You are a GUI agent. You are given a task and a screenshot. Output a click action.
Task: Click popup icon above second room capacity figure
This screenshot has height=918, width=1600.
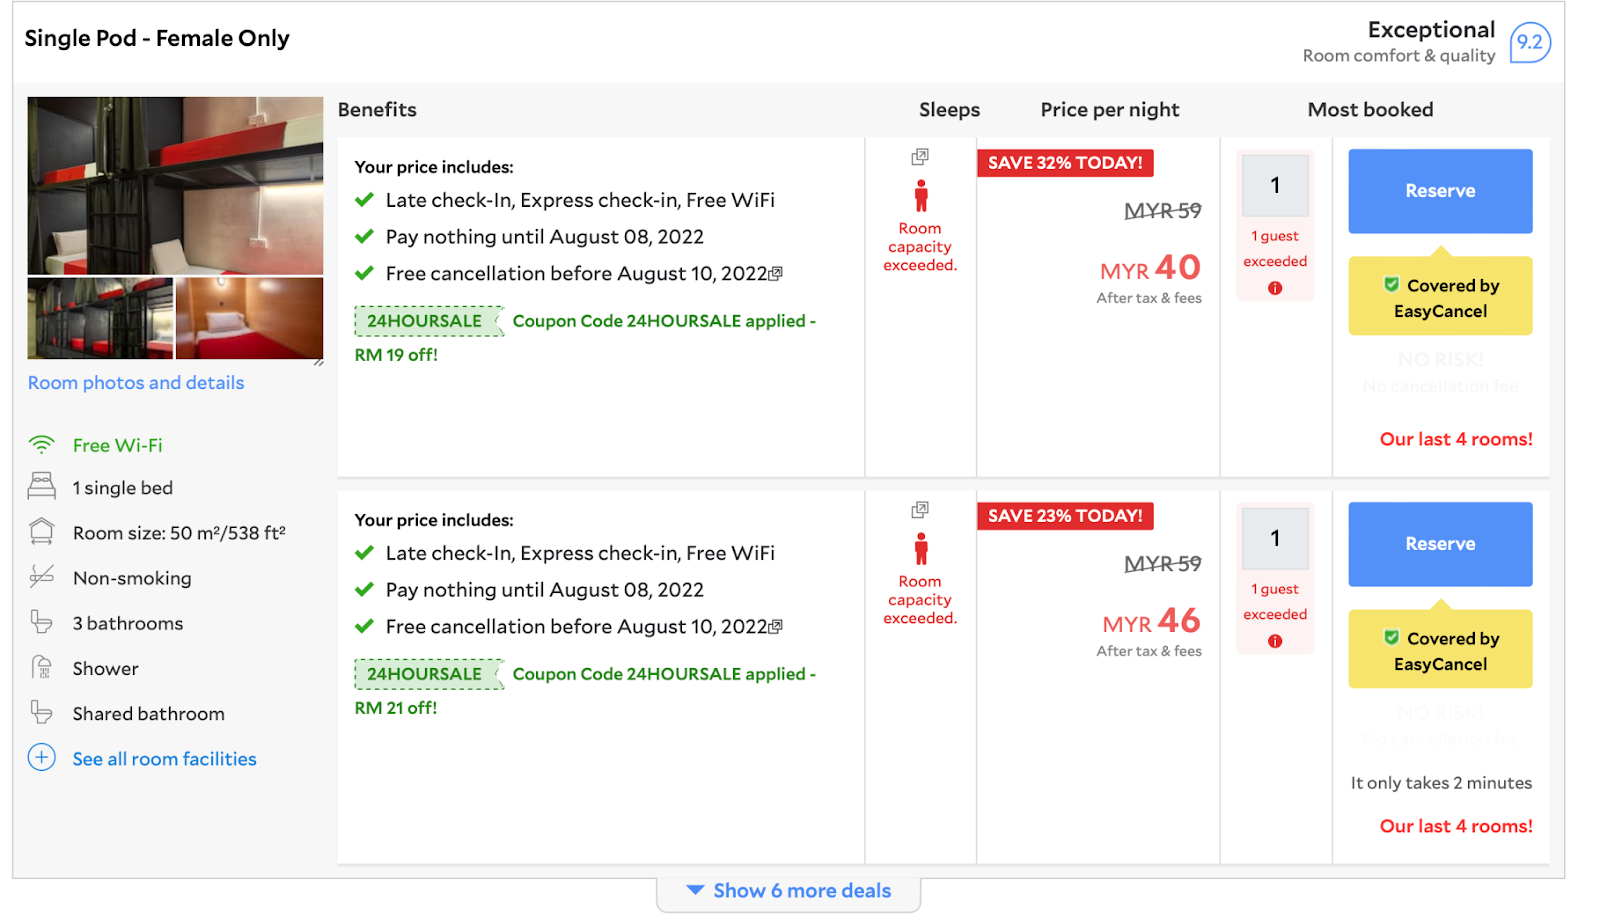[920, 510]
